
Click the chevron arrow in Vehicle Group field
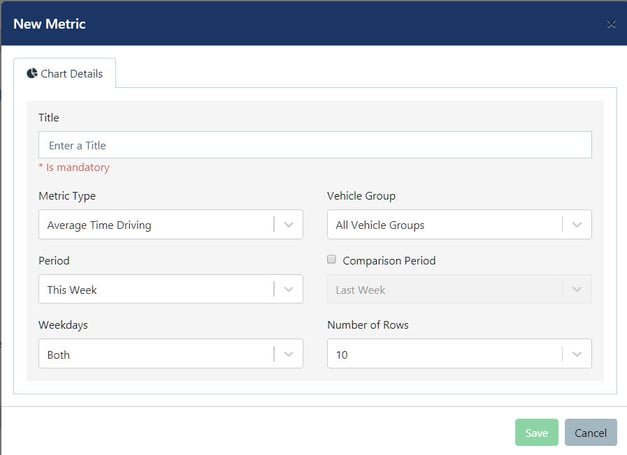click(577, 225)
